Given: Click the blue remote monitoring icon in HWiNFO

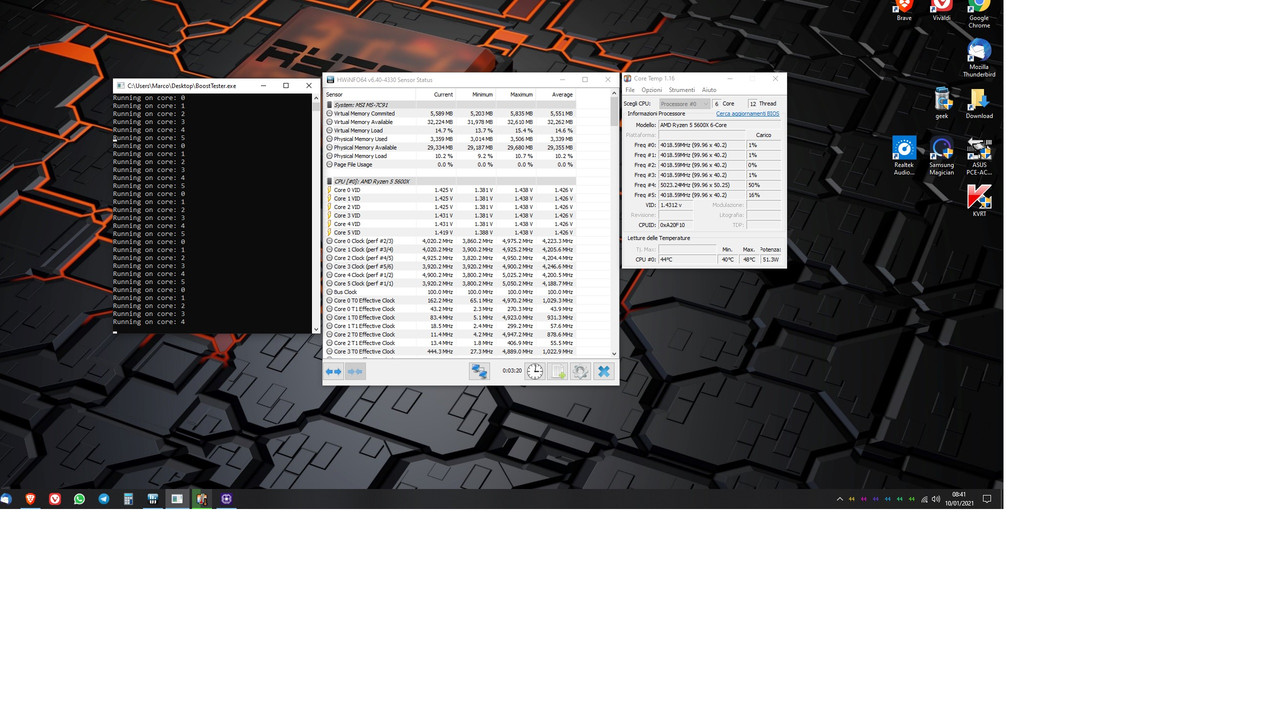Looking at the screenshot, I should coord(479,371).
